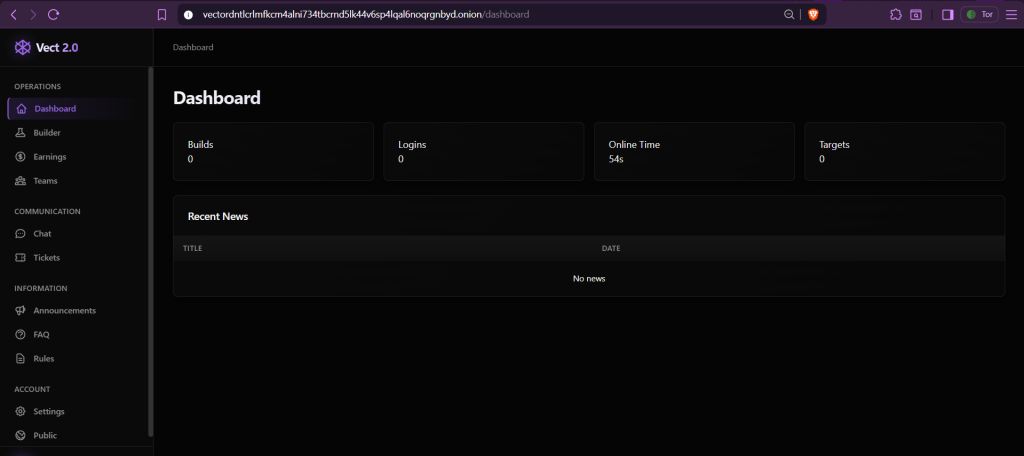Click the bookmark icon in address bar

click(x=162, y=15)
